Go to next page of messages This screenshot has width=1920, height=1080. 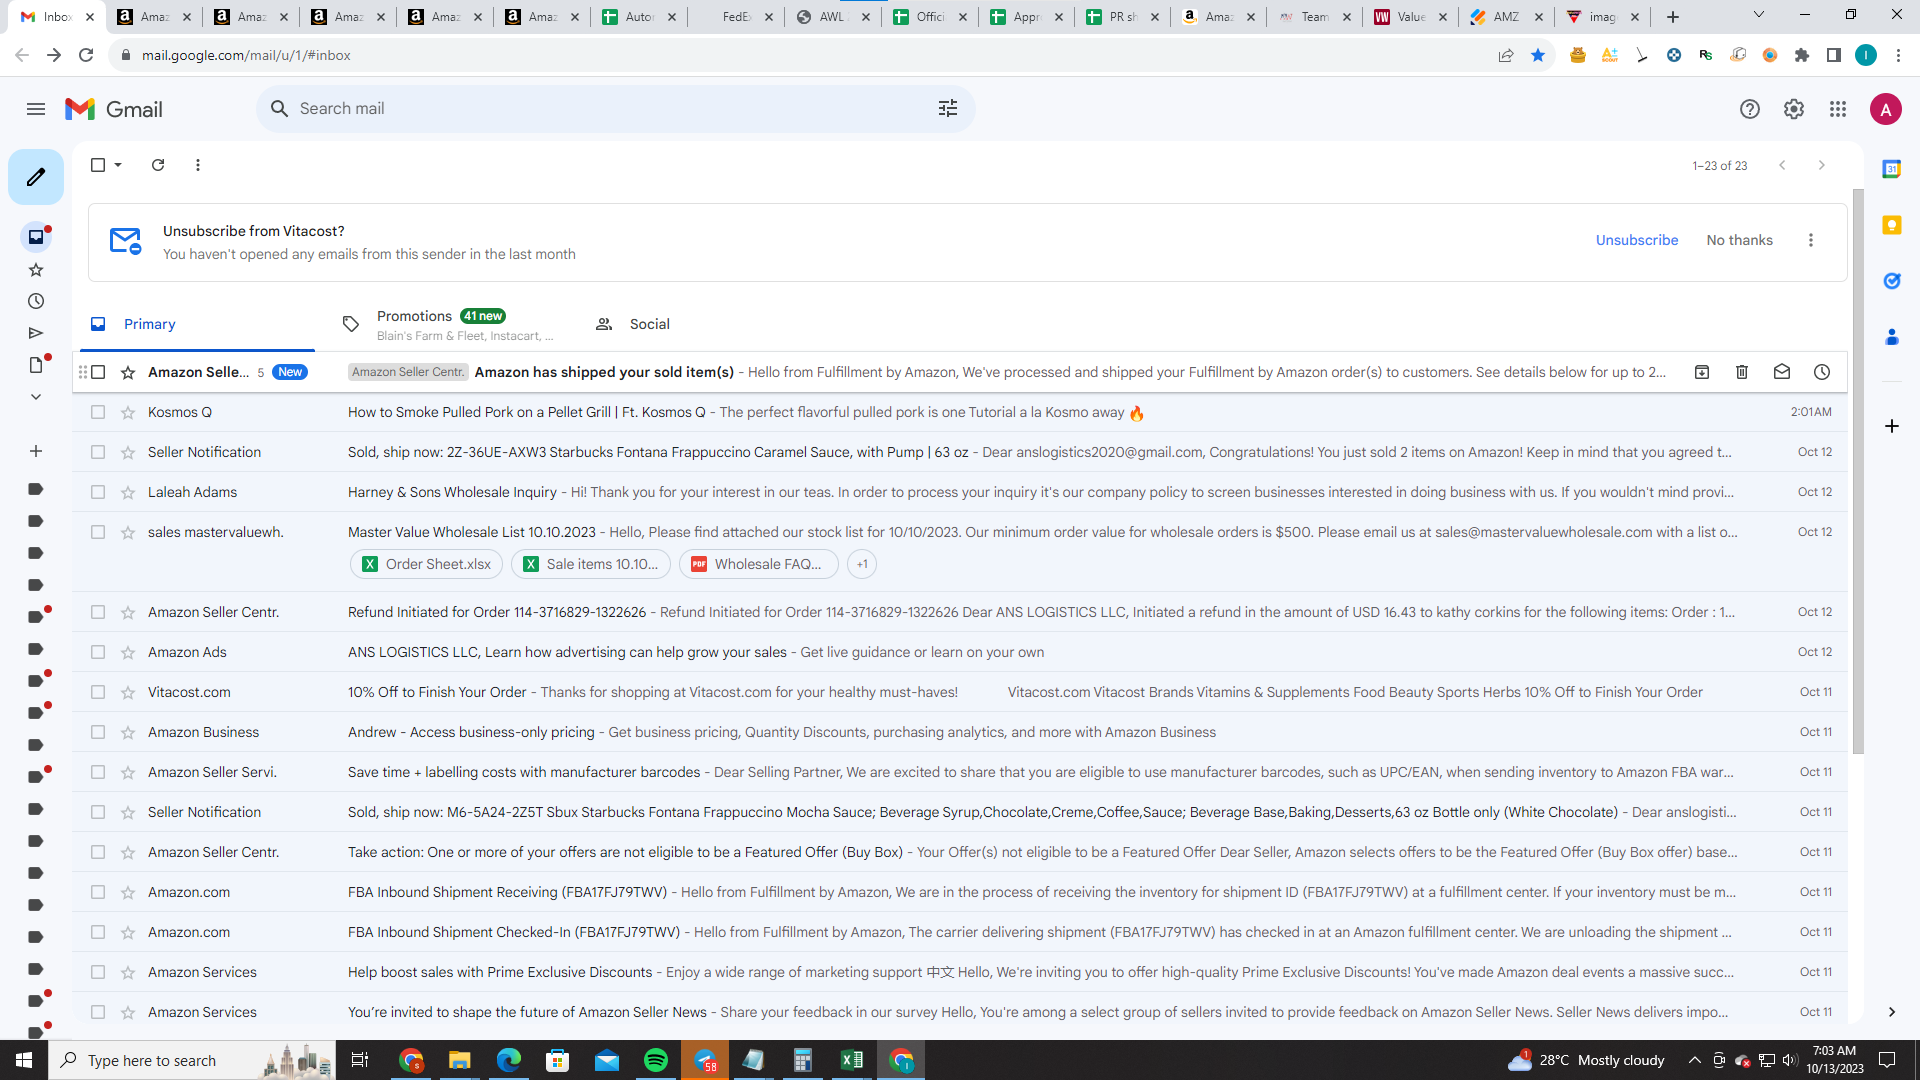point(1822,165)
